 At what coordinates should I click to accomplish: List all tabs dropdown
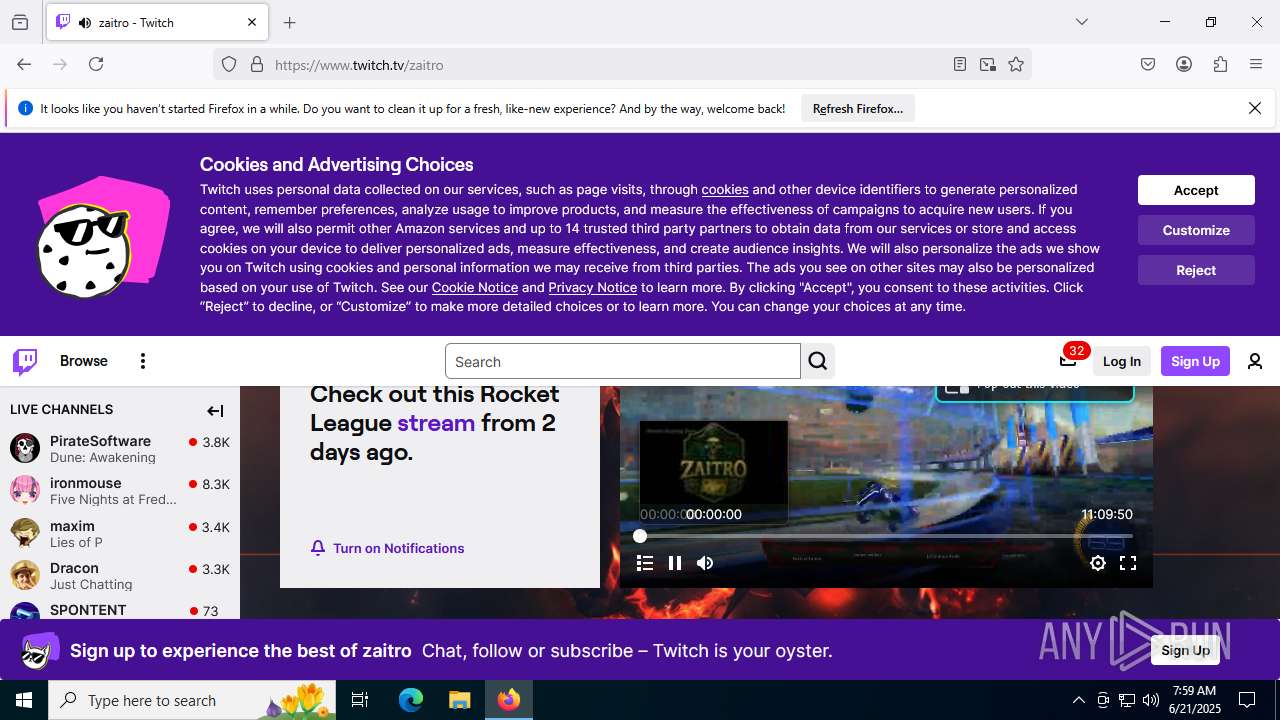(1082, 22)
